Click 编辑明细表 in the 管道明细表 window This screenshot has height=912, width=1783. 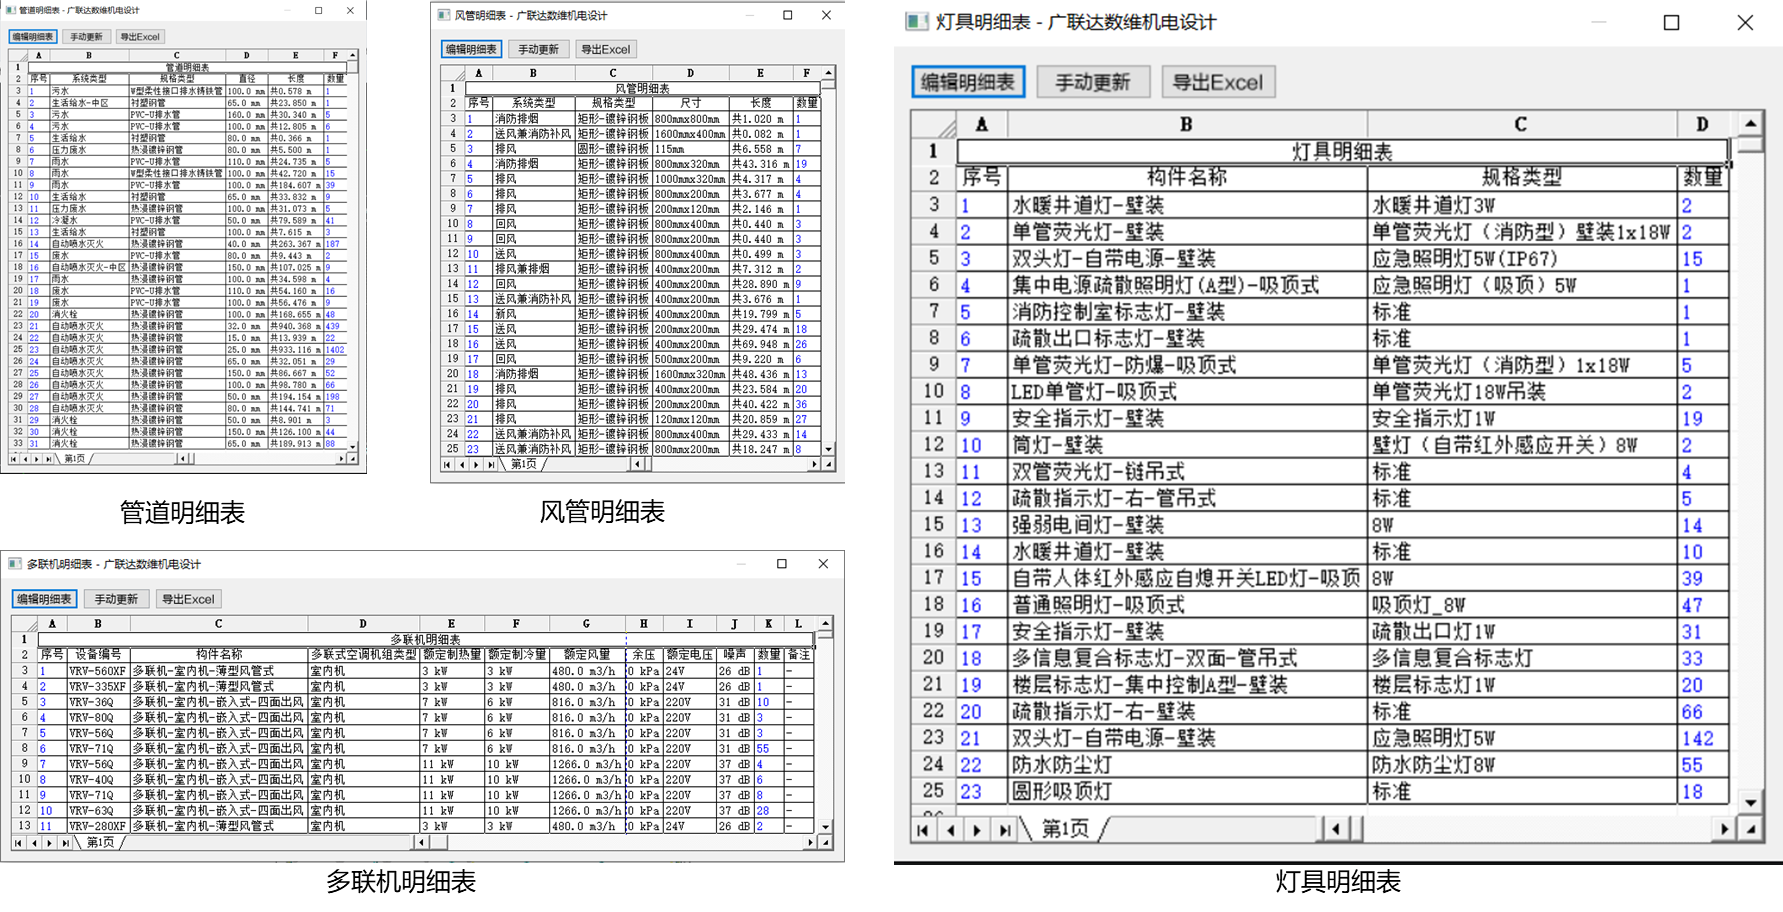coord(33,37)
